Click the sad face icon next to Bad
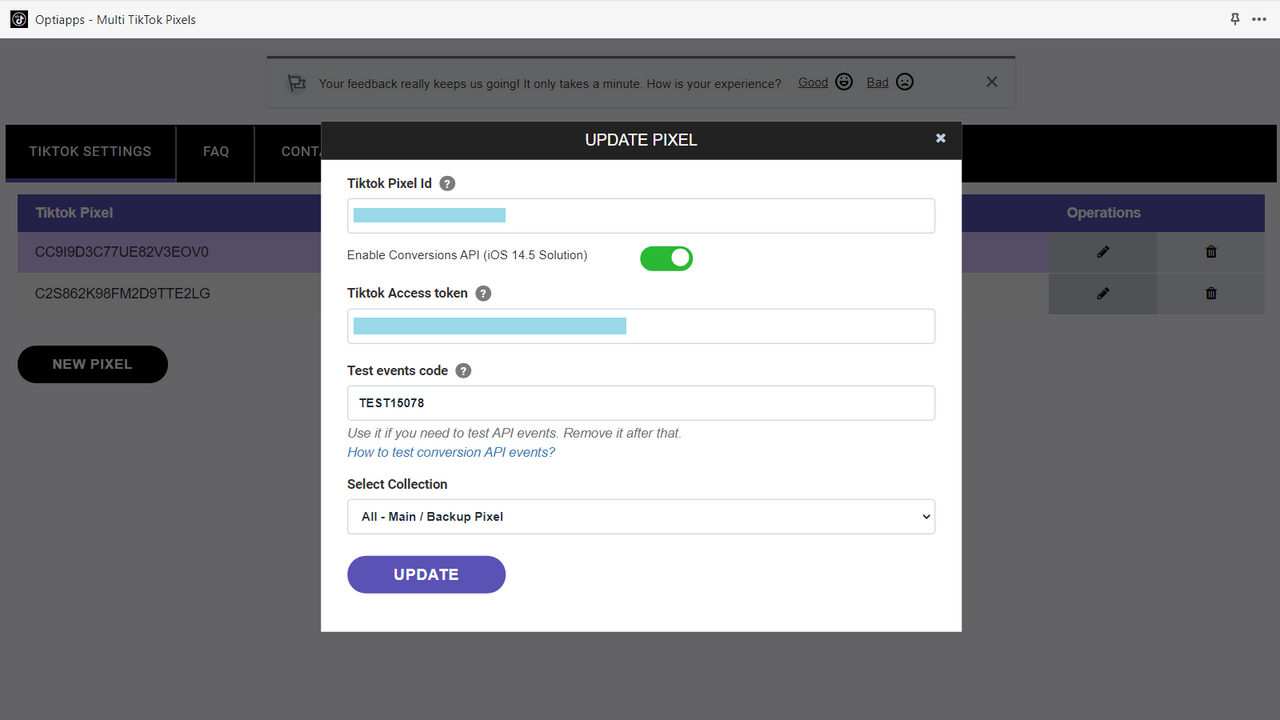Image resolution: width=1280 pixels, height=720 pixels. point(905,82)
